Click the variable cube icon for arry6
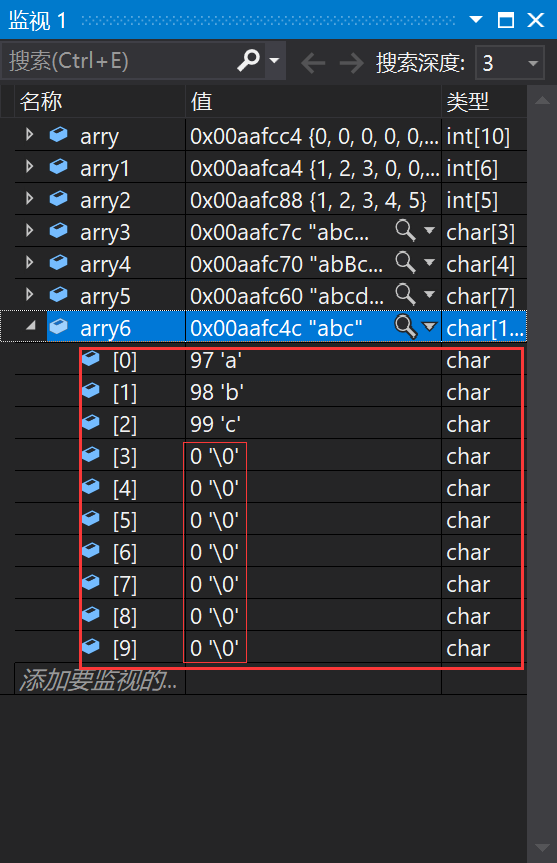Image resolution: width=557 pixels, height=863 pixels. point(58,326)
